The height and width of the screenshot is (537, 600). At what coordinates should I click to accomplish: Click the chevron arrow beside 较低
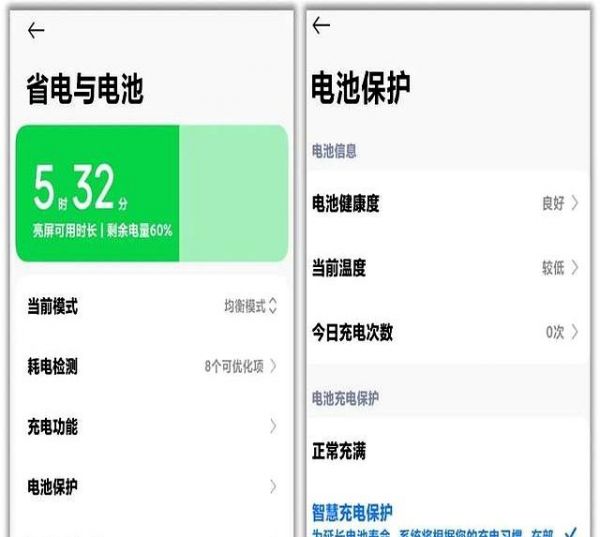(x=575, y=268)
